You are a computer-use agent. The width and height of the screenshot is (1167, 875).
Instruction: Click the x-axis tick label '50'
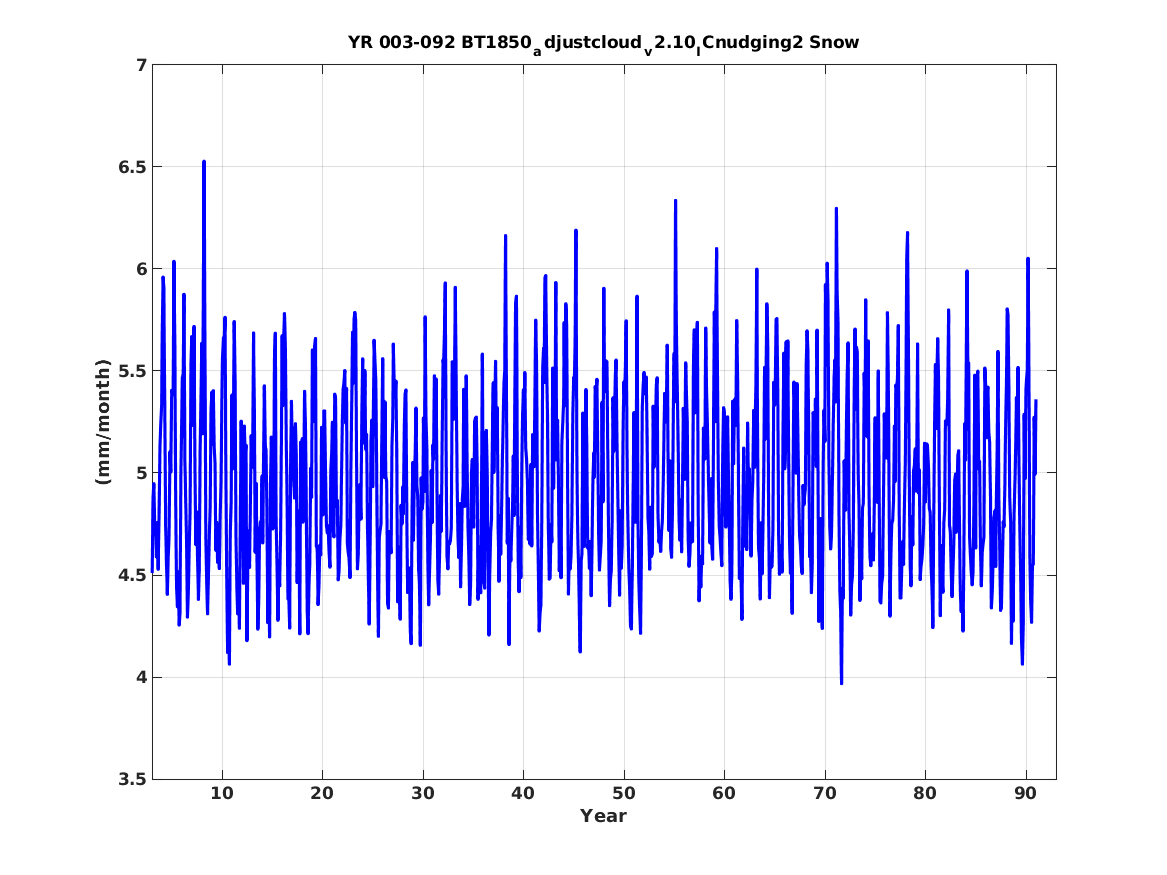[624, 793]
